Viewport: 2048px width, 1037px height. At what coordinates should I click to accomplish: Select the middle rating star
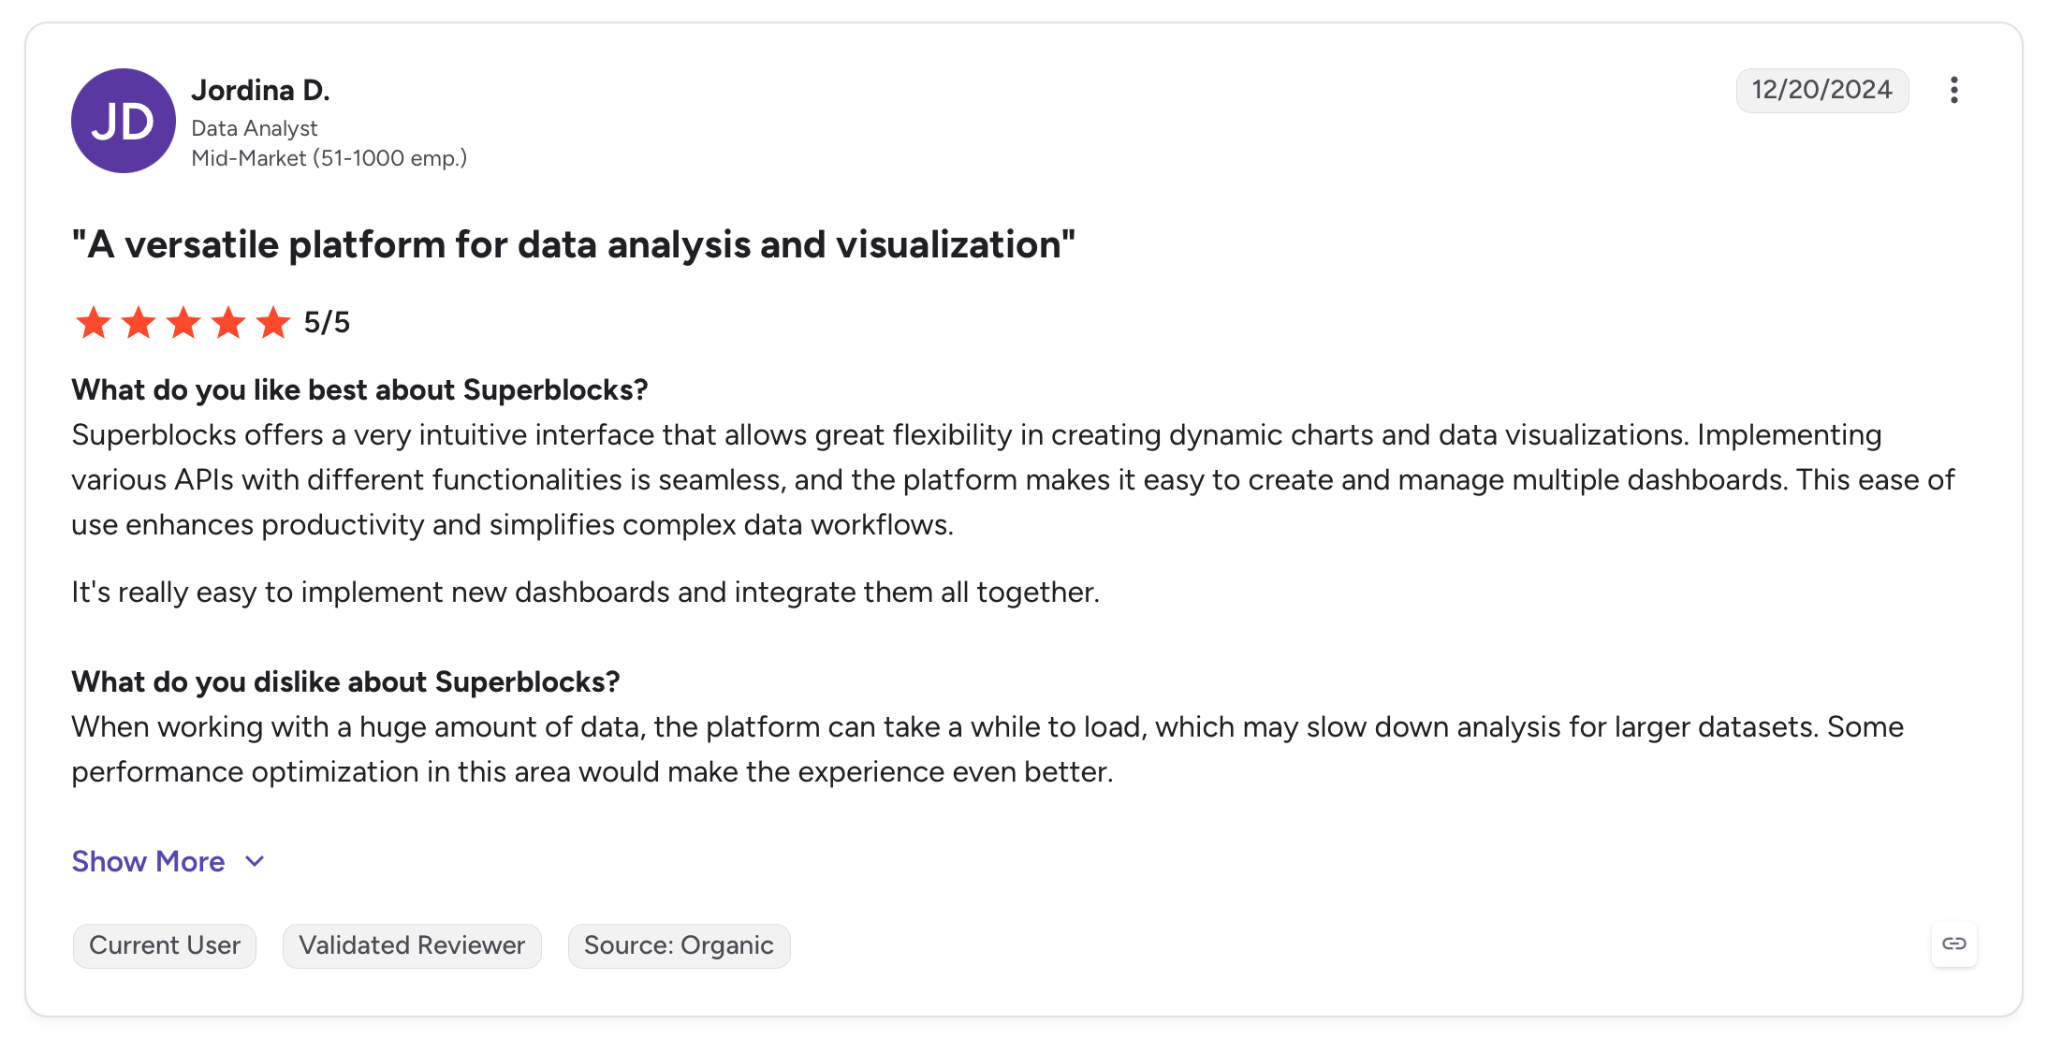coord(183,323)
